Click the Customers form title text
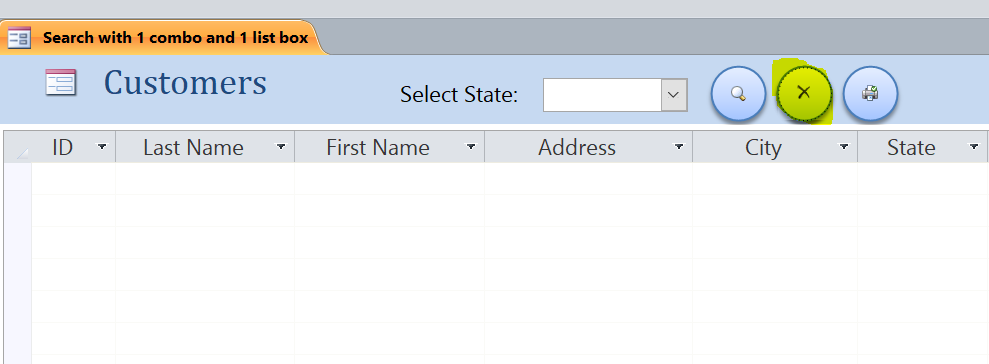The height and width of the screenshot is (364, 989). 185,83
